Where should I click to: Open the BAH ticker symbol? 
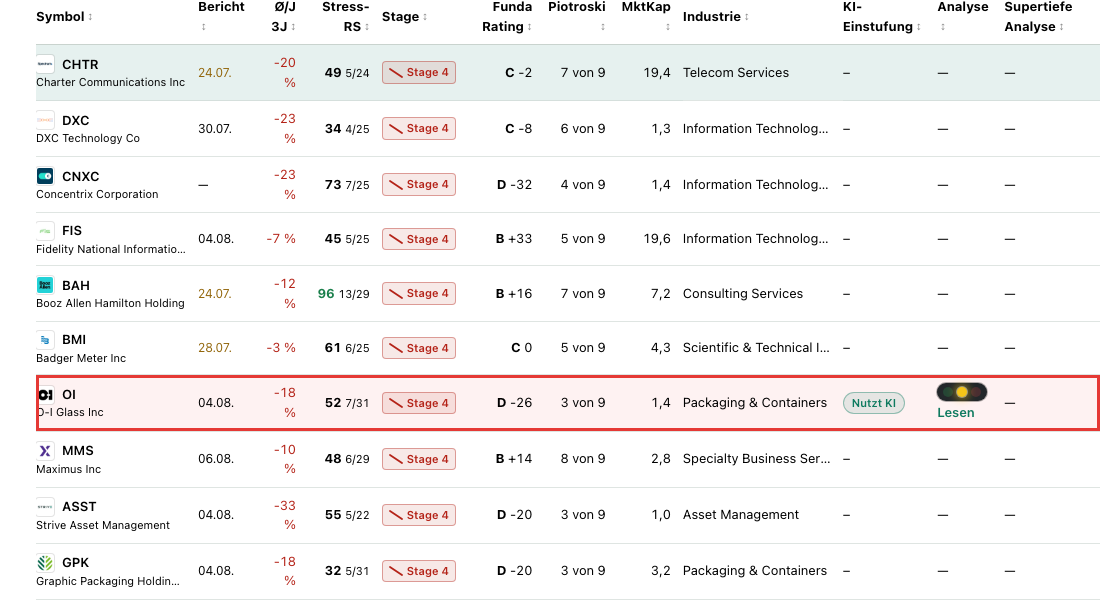(76, 286)
